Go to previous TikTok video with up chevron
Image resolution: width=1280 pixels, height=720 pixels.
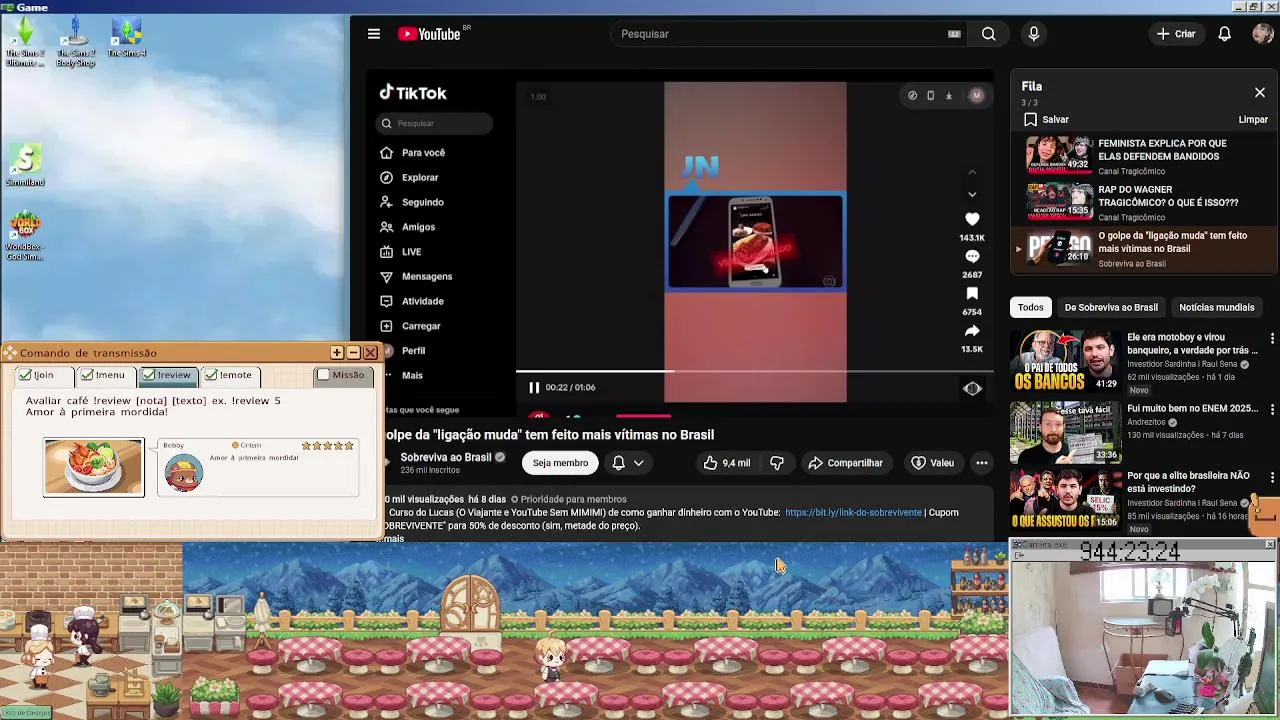point(972,172)
